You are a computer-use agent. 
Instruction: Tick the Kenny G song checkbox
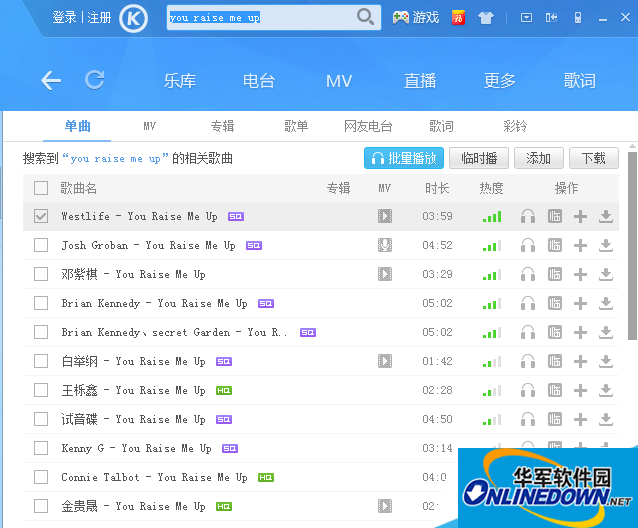pos(41,448)
